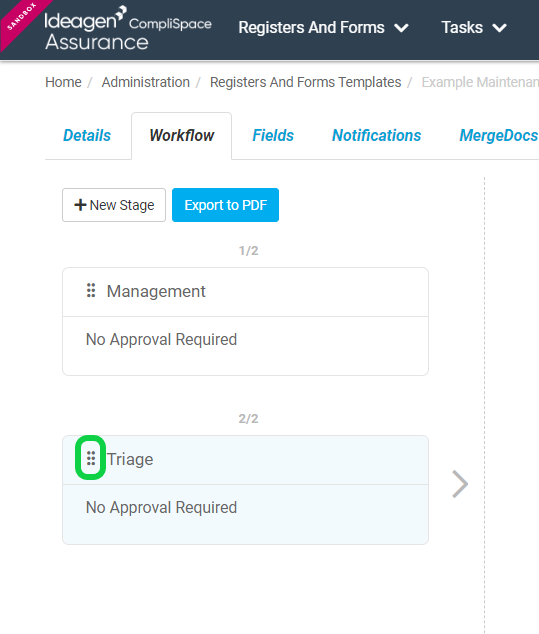This screenshot has width=539, height=634.
Task: Click the Export to PDF button
Action: coord(225,205)
